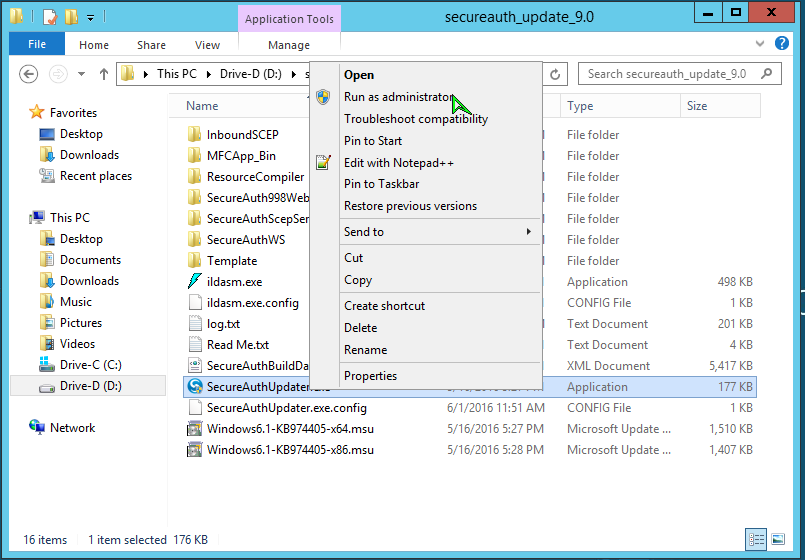Image resolution: width=805 pixels, height=560 pixels.
Task: Select the MFCApp_Bin folder
Action: 241,156
